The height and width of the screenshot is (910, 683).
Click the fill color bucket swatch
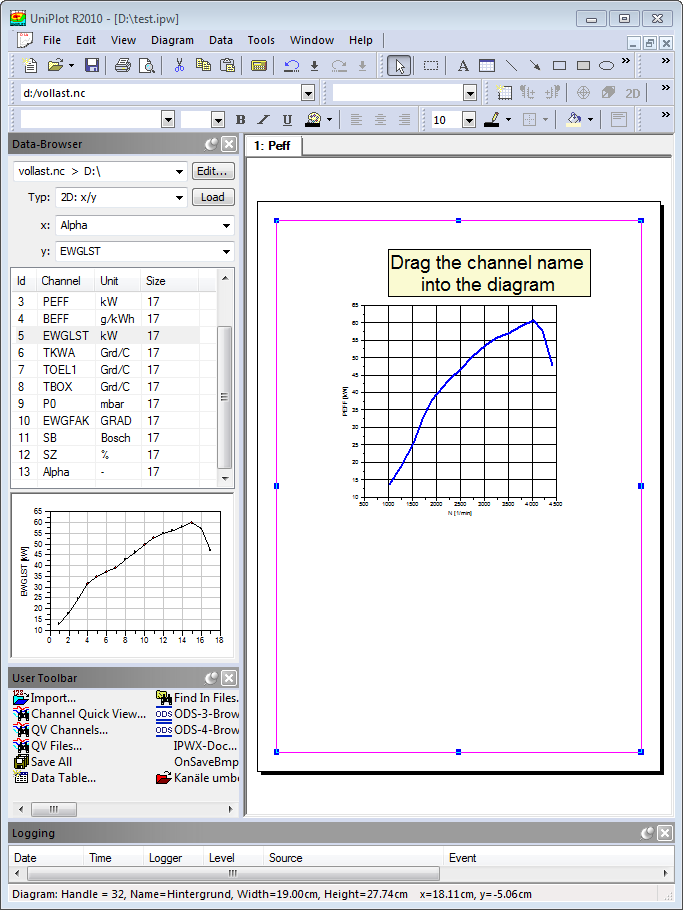pyautogui.click(x=573, y=120)
